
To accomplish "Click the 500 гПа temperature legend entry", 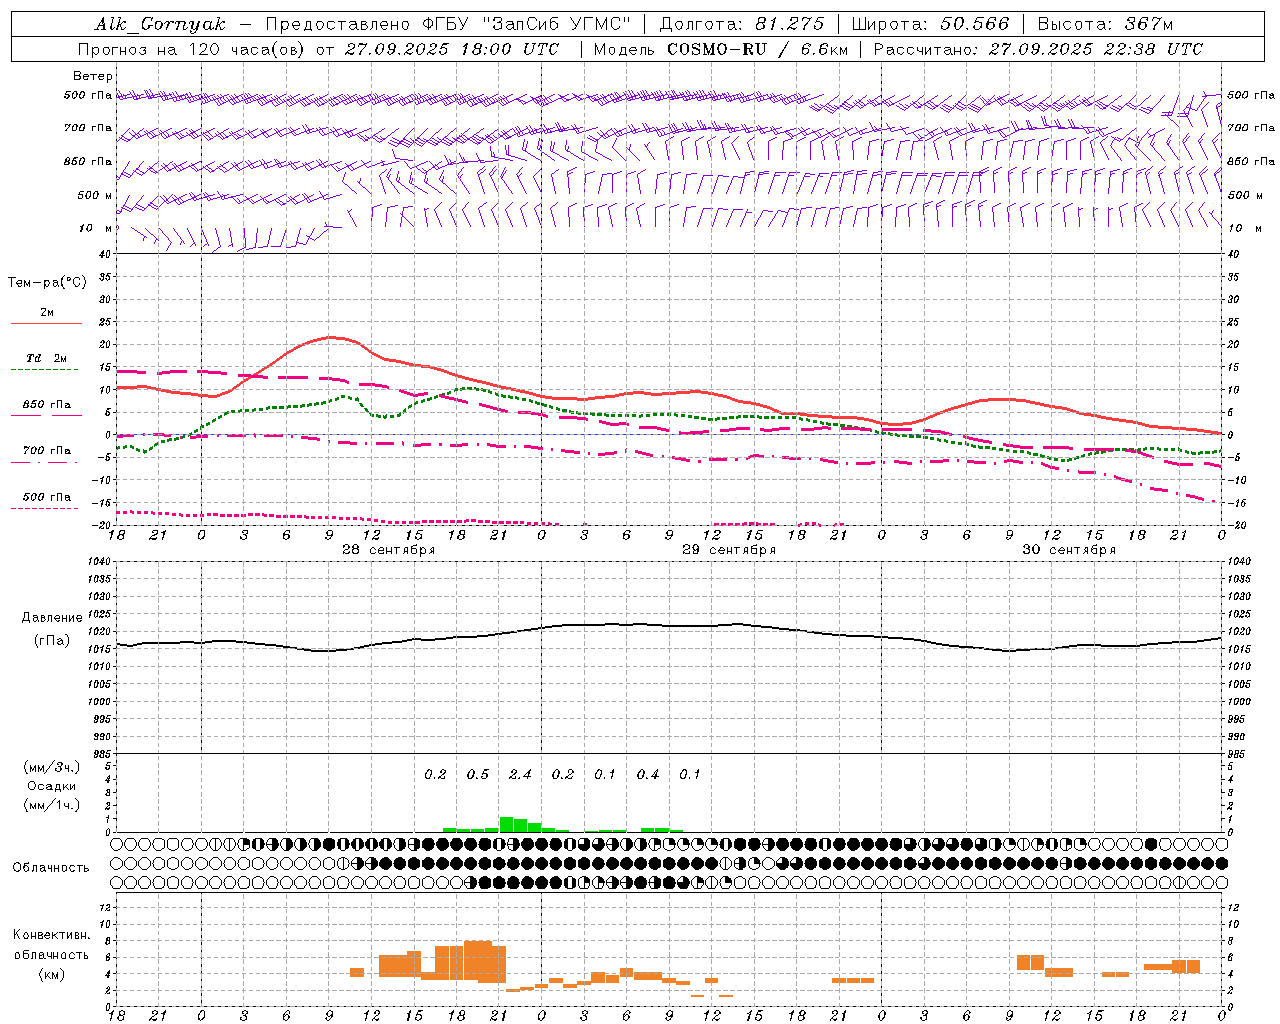I will pos(47,497).
